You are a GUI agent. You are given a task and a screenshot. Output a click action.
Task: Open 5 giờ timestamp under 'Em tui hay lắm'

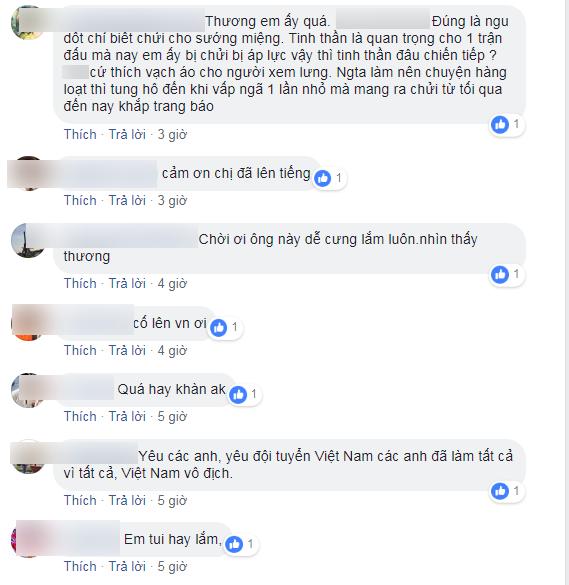[x=172, y=566]
